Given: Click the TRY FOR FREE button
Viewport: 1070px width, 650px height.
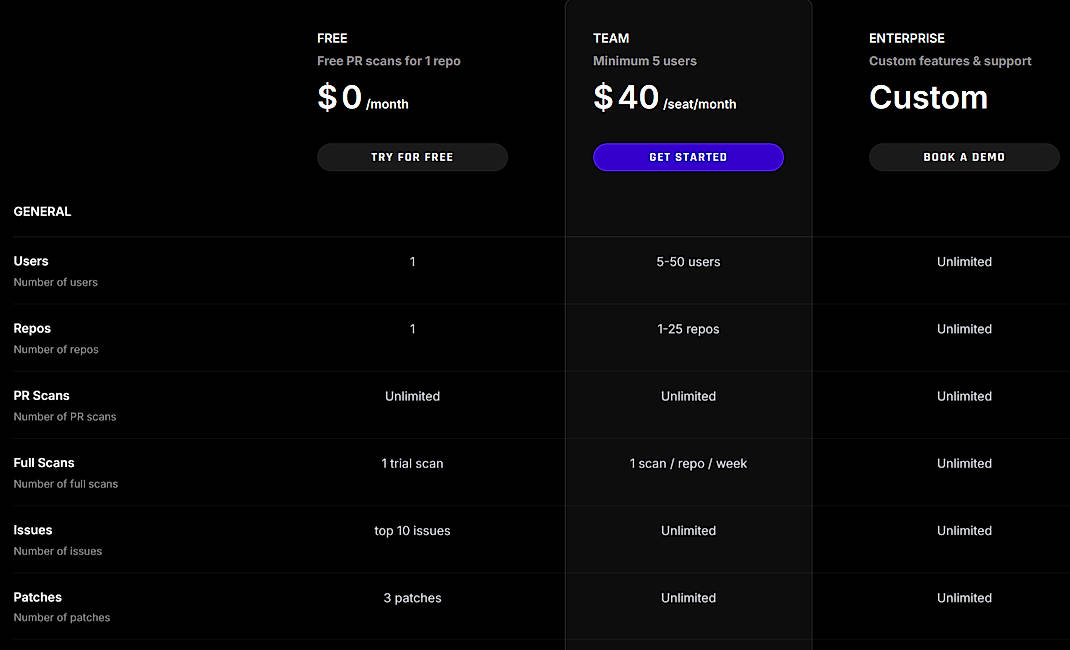Looking at the screenshot, I should click(412, 157).
